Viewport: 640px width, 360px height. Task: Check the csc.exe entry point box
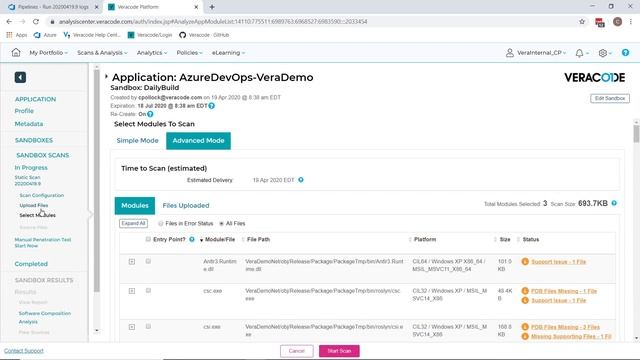(x=148, y=291)
